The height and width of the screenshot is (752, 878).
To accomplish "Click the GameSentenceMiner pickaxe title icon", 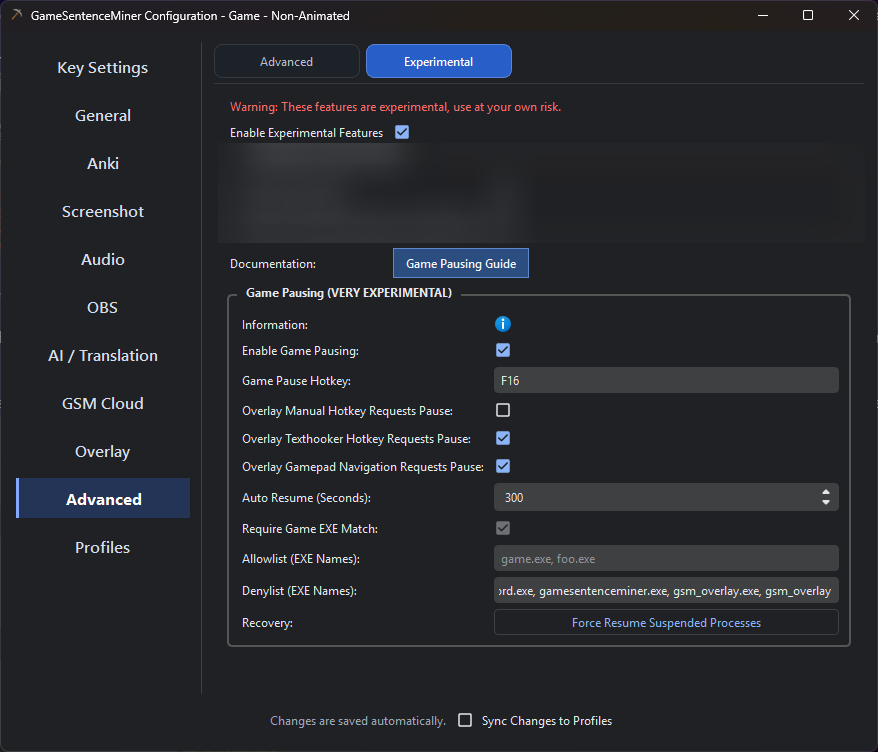I will (x=16, y=15).
